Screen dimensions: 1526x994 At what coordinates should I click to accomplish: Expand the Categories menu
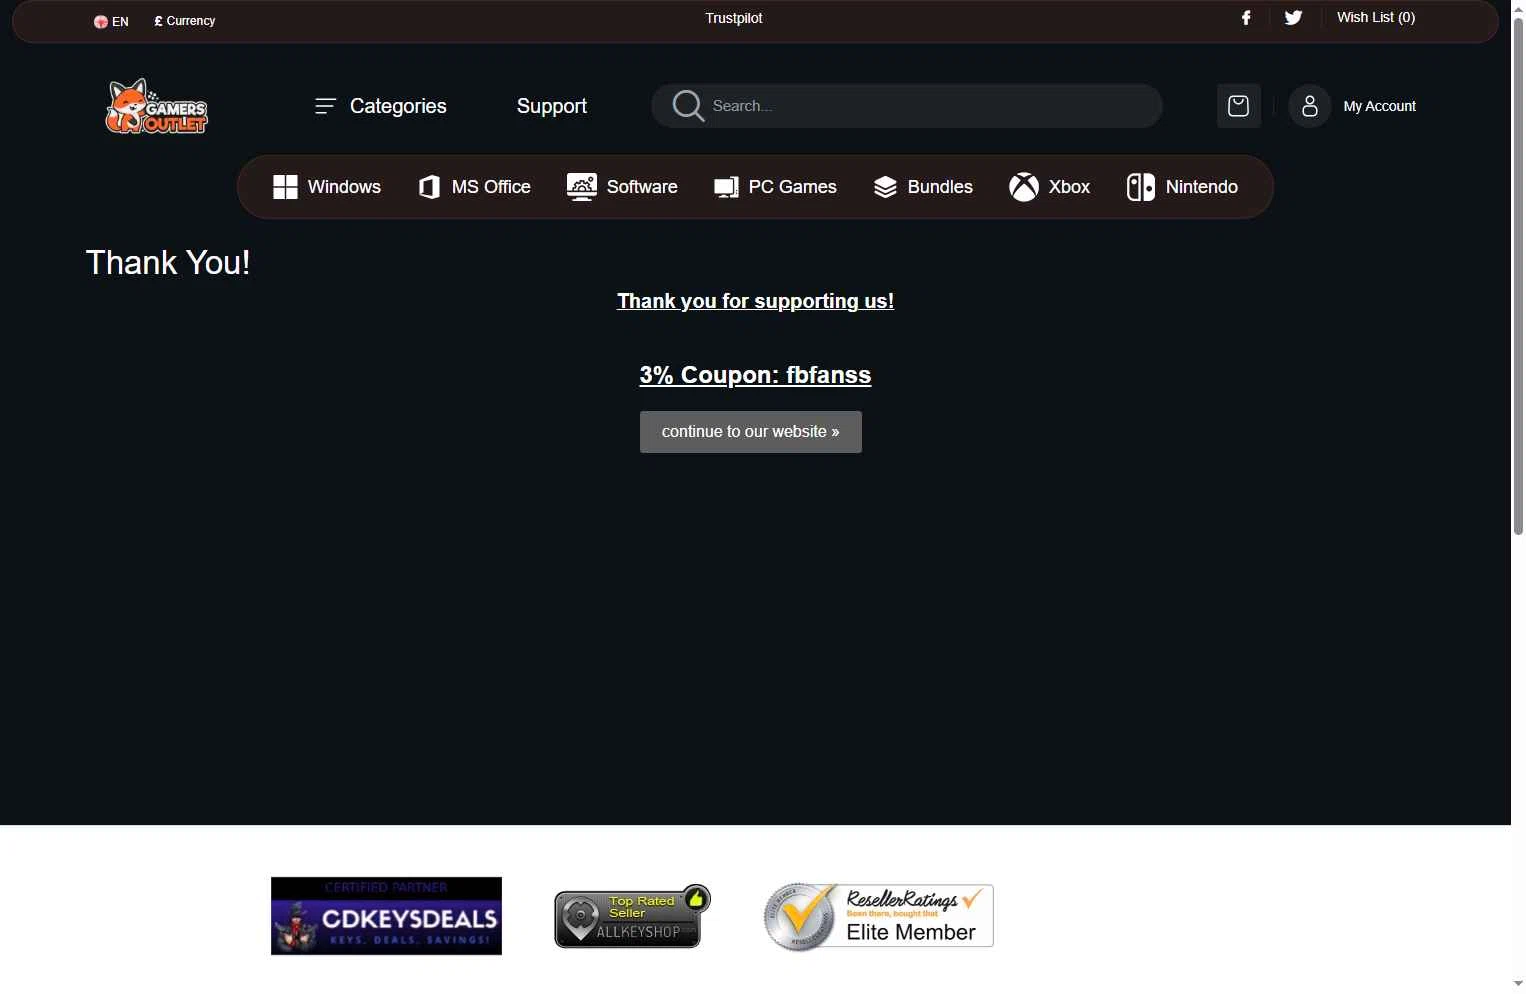pos(381,106)
